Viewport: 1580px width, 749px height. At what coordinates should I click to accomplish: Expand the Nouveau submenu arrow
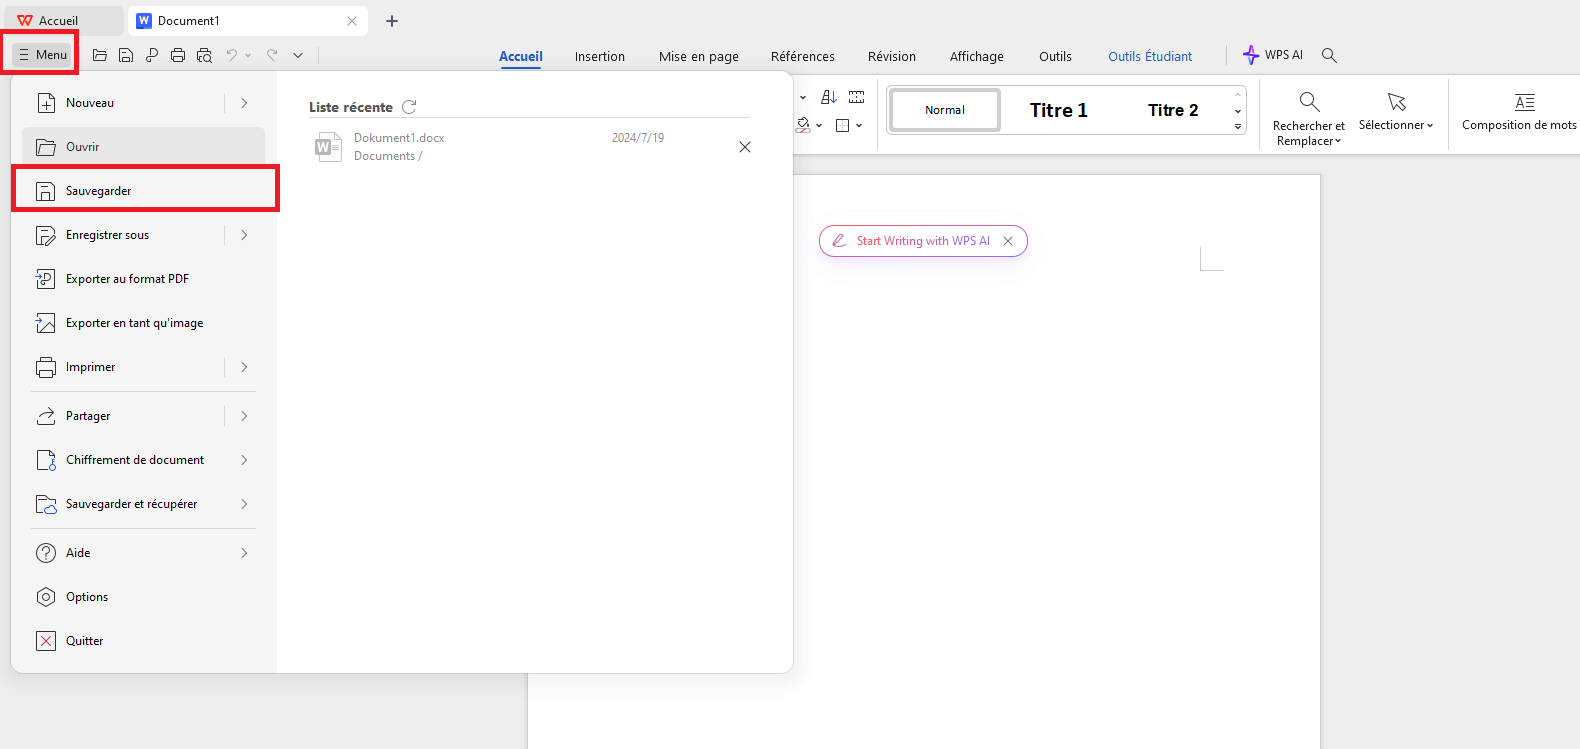tap(244, 103)
